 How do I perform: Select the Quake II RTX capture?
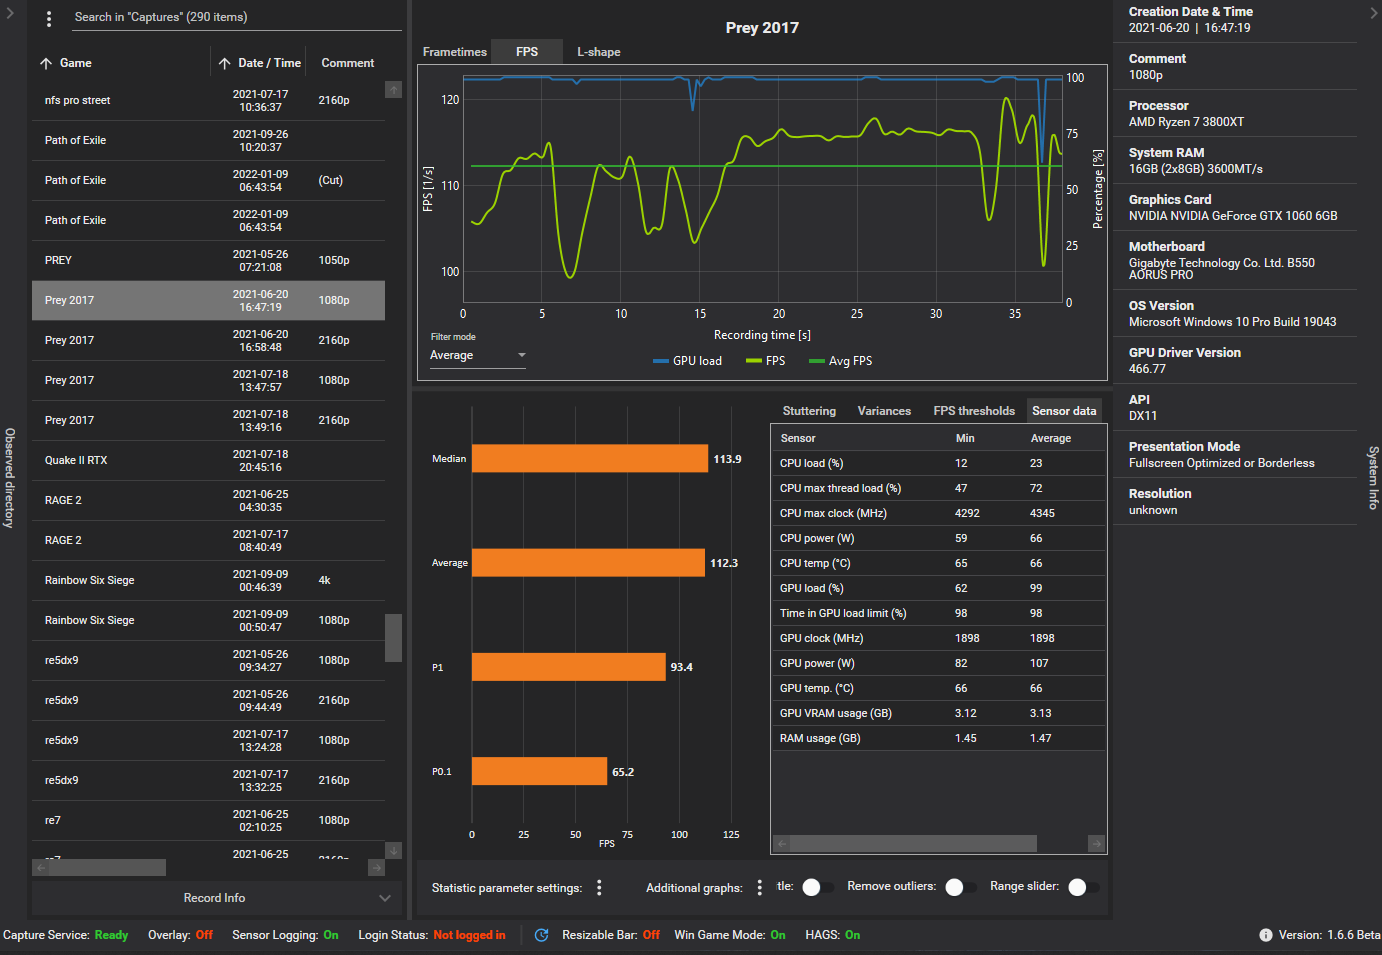pyautogui.click(x=208, y=461)
